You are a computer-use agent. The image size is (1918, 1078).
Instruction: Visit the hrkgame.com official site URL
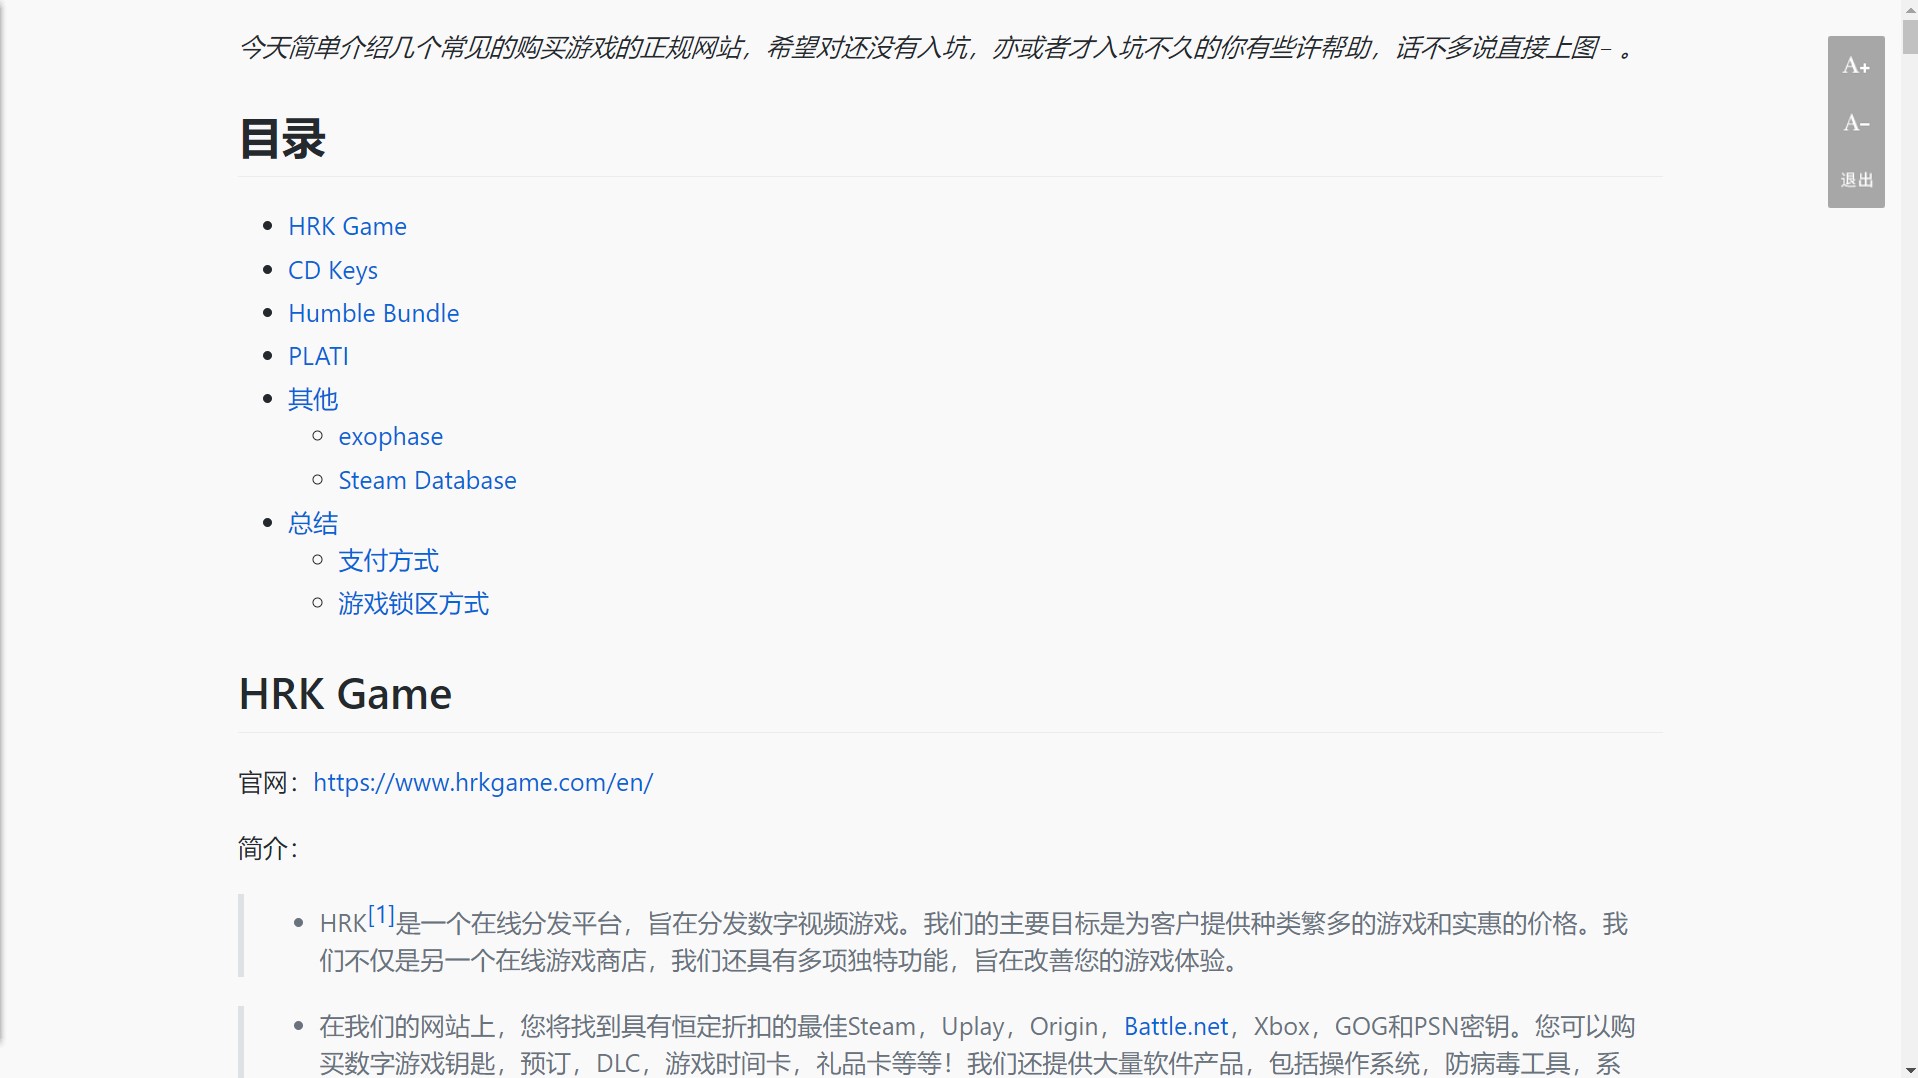click(x=483, y=782)
